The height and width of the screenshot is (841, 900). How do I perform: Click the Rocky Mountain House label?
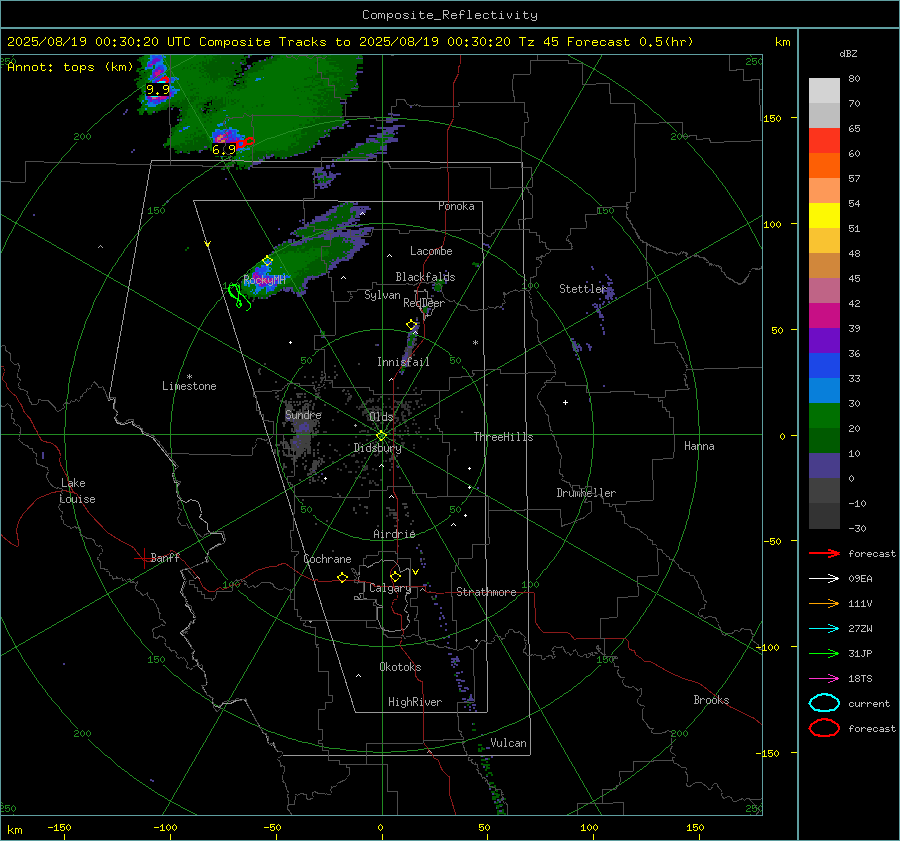click(264, 280)
